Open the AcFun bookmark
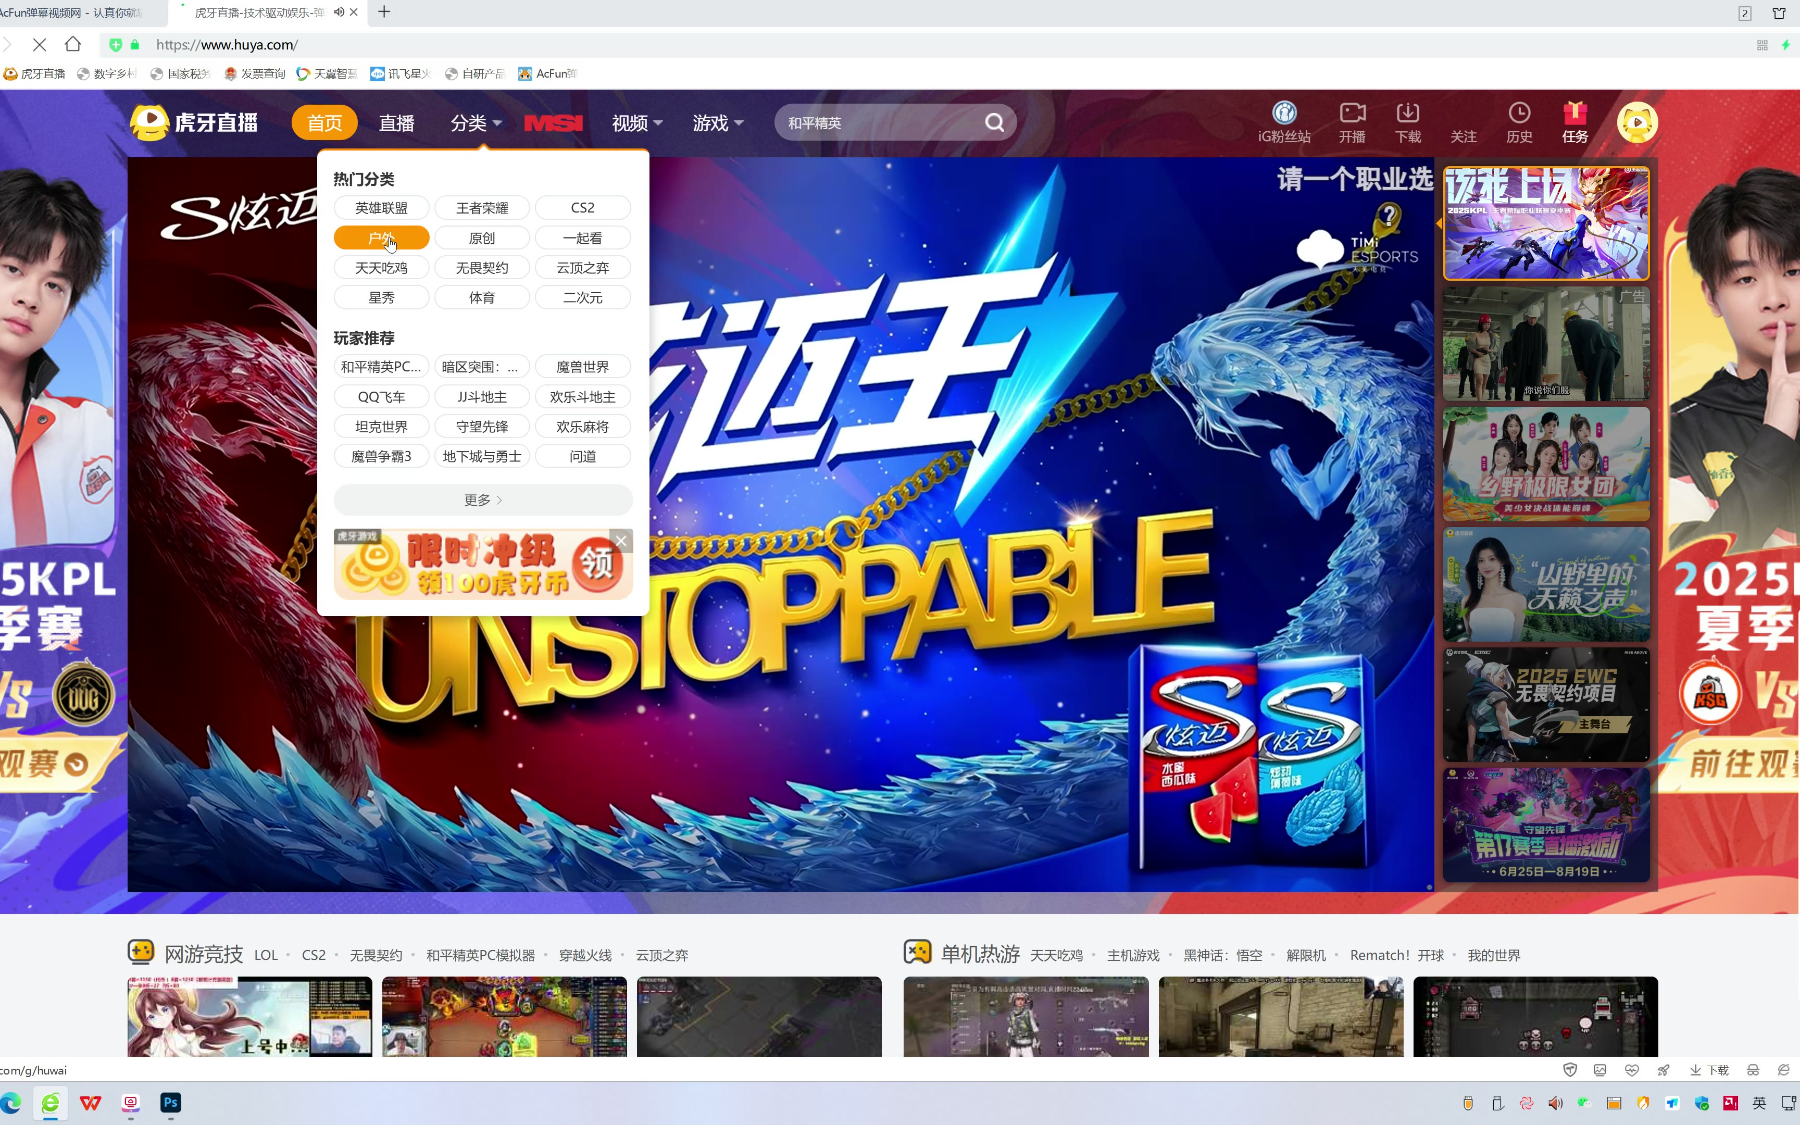Viewport: 1800px width, 1125px height. point(547,74)
